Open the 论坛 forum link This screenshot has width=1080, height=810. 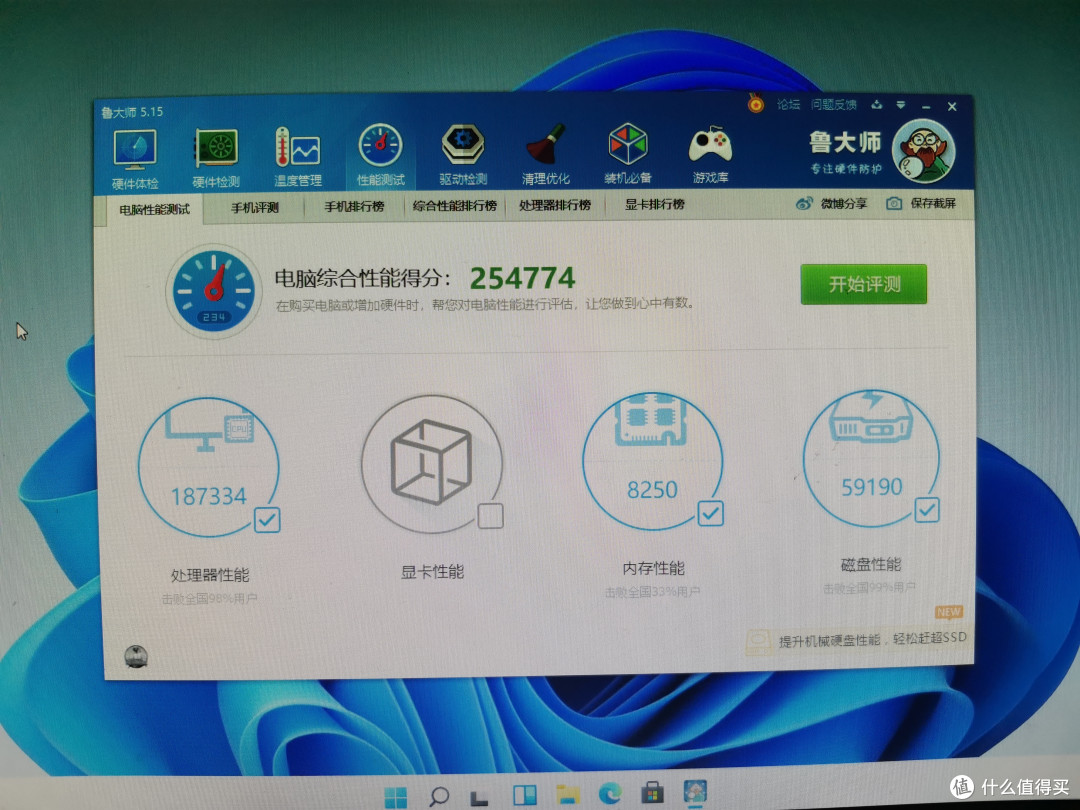pyautogui.click(x=788, y=104)
